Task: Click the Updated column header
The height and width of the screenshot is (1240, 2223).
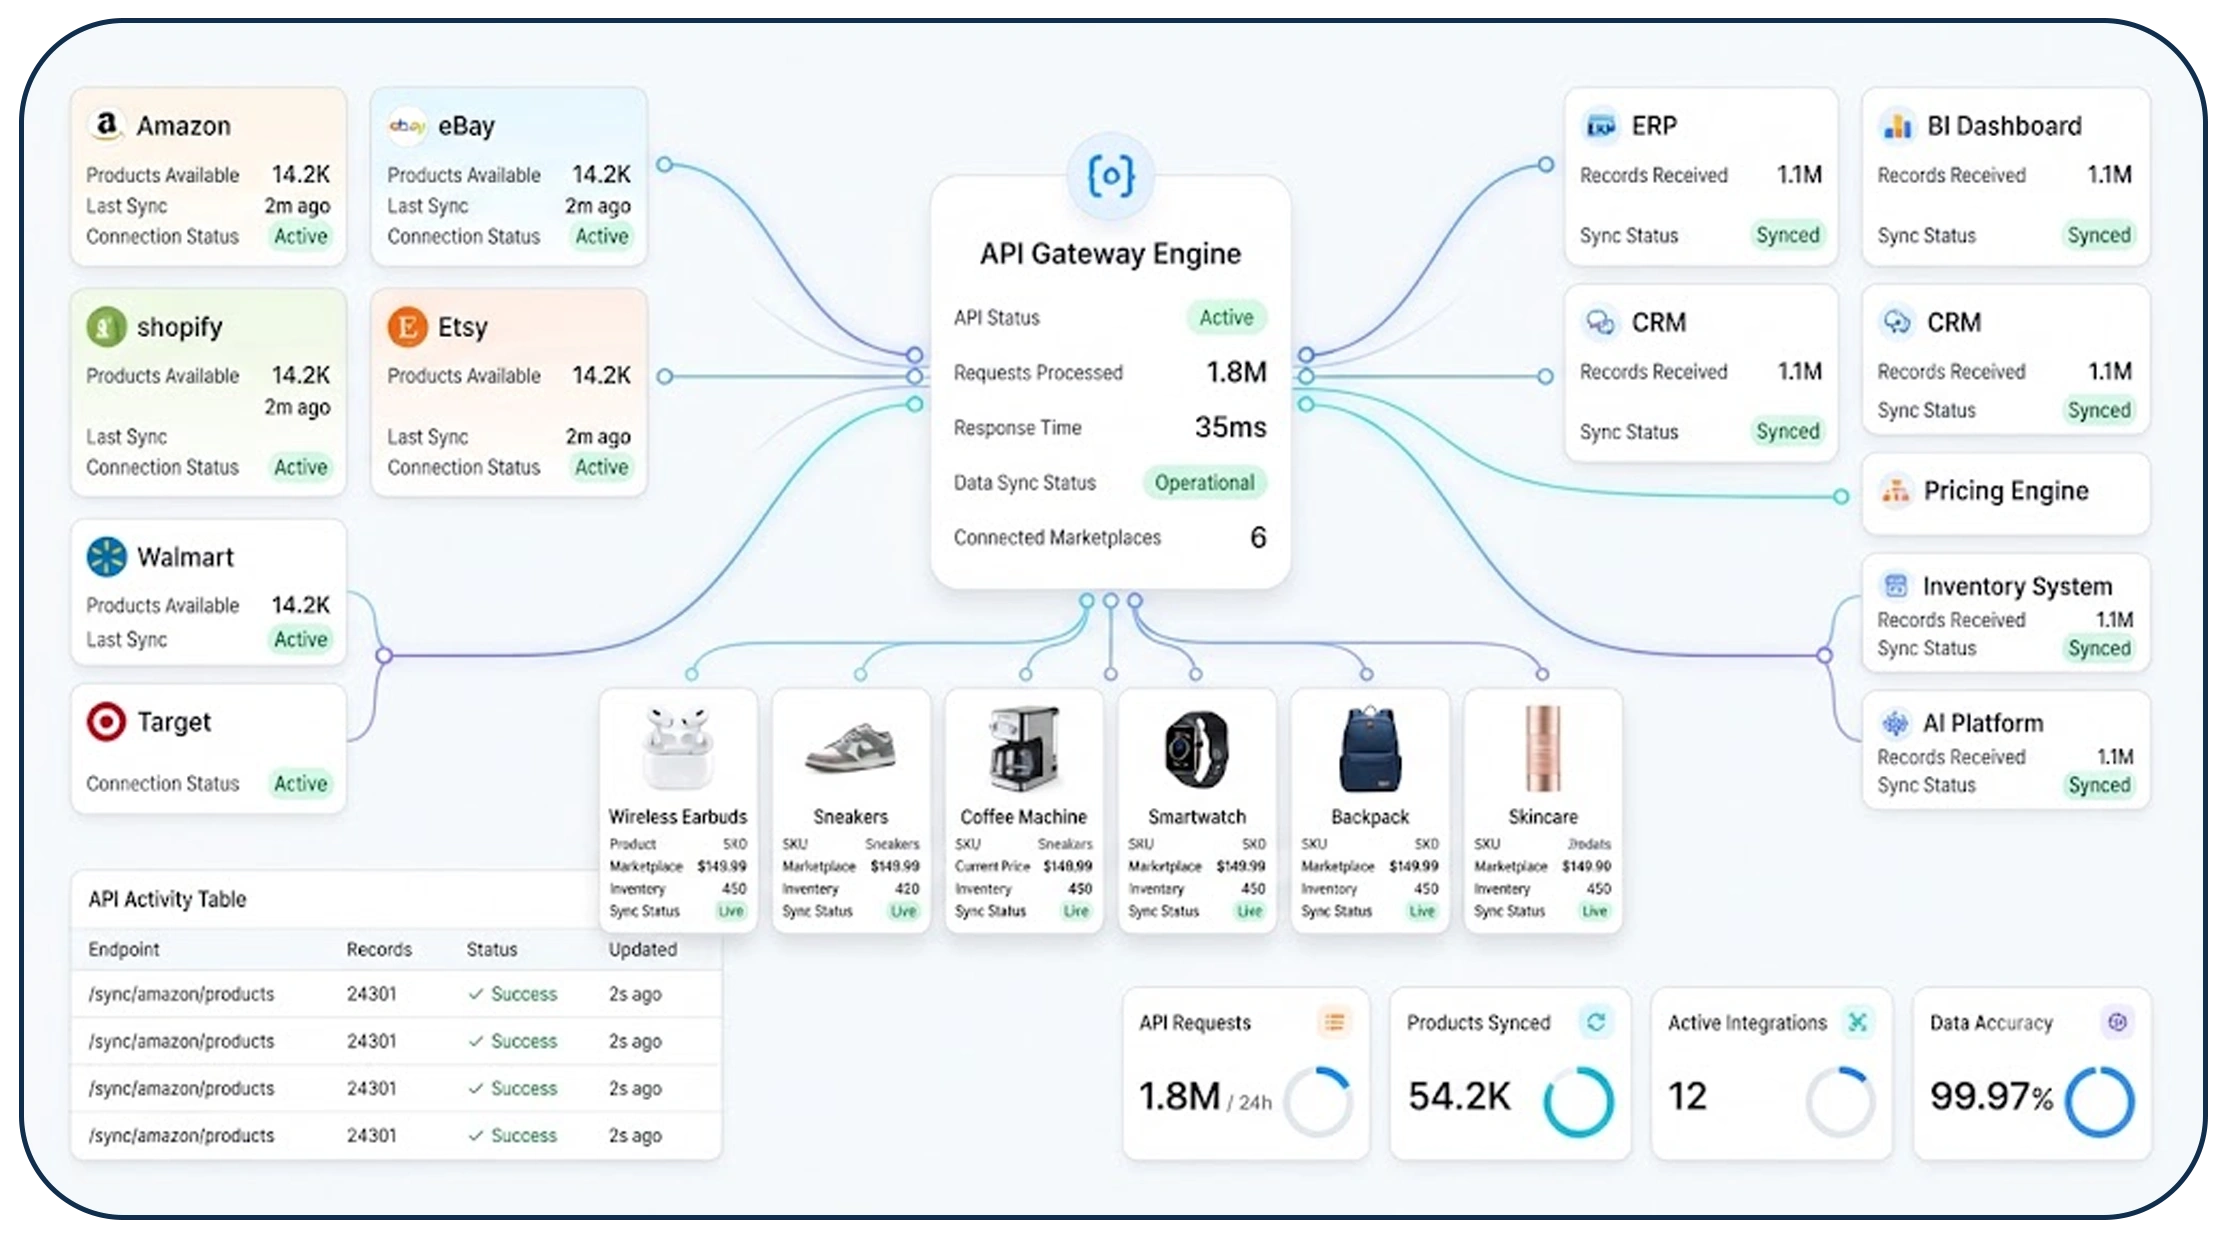Action: coord(643,949)
